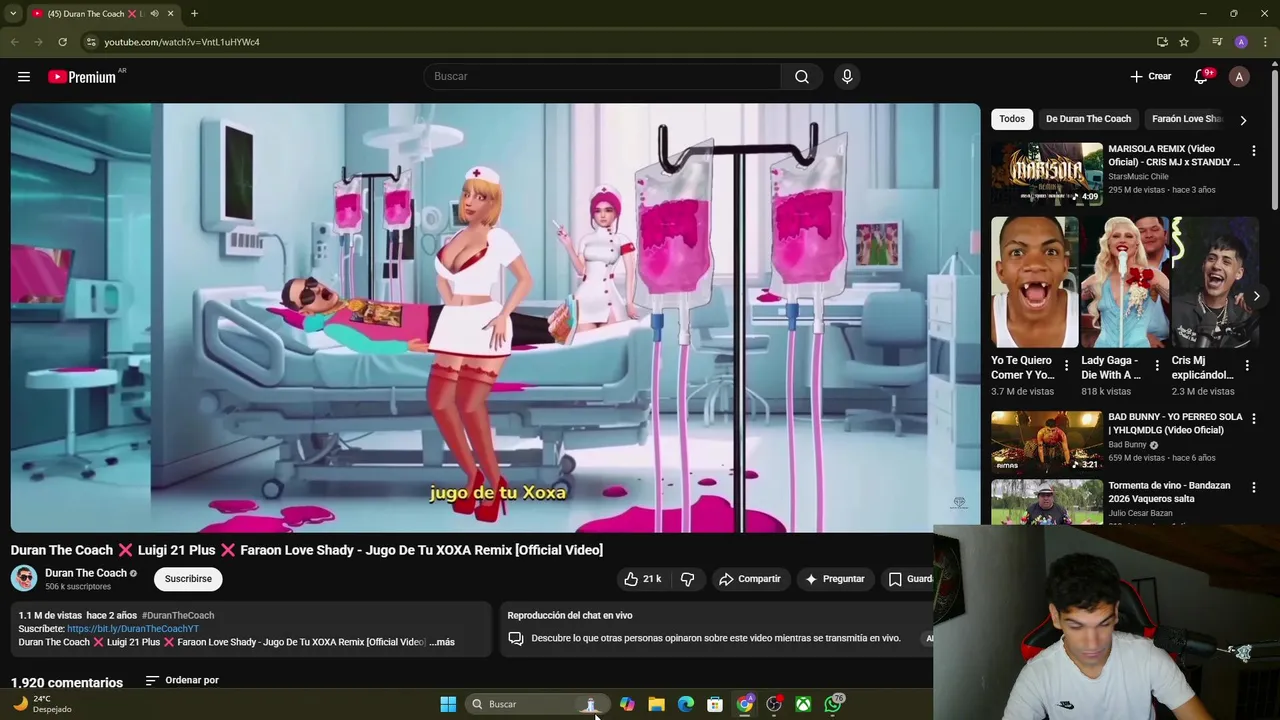Open Duran The Coach channel avatar
This screenshot has width=1280, height=720.
pyautogui.click(x=24, y=578)
